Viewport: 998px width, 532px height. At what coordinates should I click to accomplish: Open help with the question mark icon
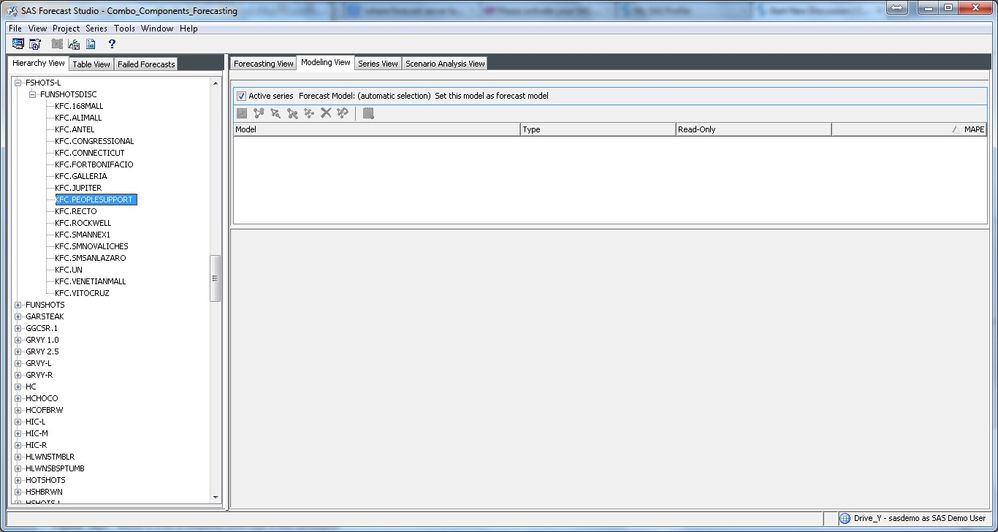pyautogui.click(x=112, y=44)
